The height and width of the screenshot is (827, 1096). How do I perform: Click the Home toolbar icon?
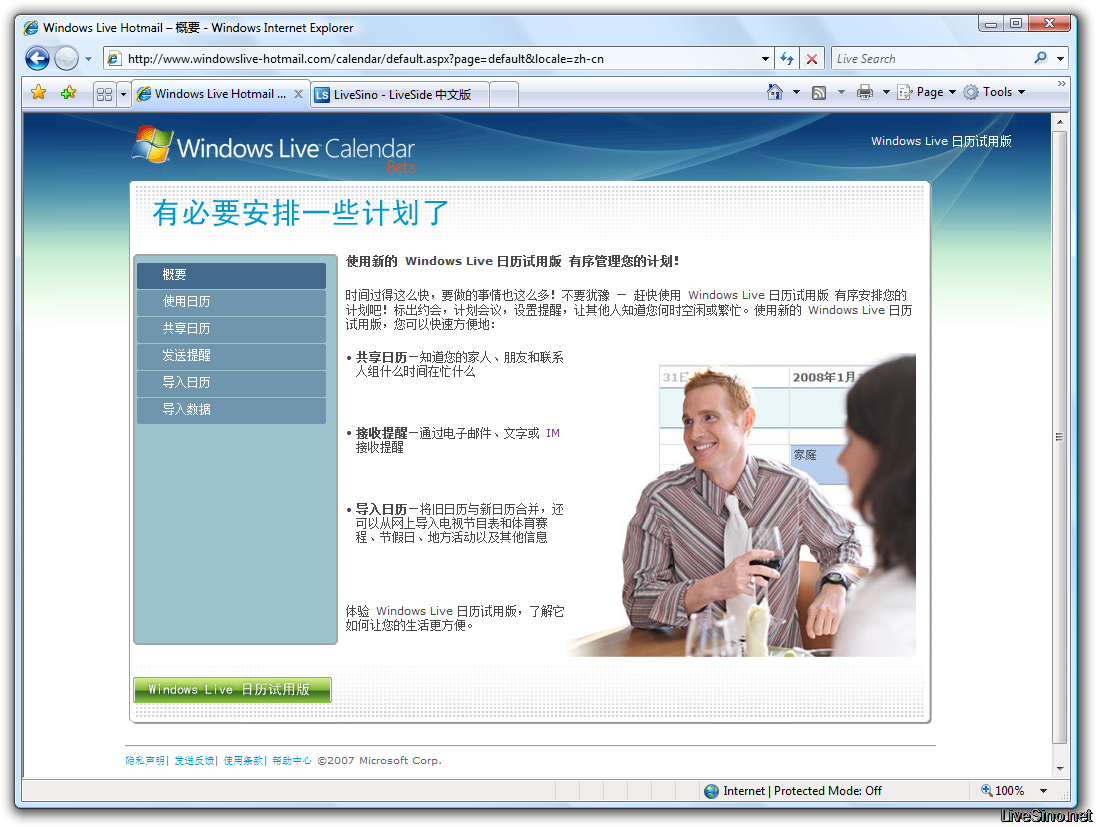(774, 92)
